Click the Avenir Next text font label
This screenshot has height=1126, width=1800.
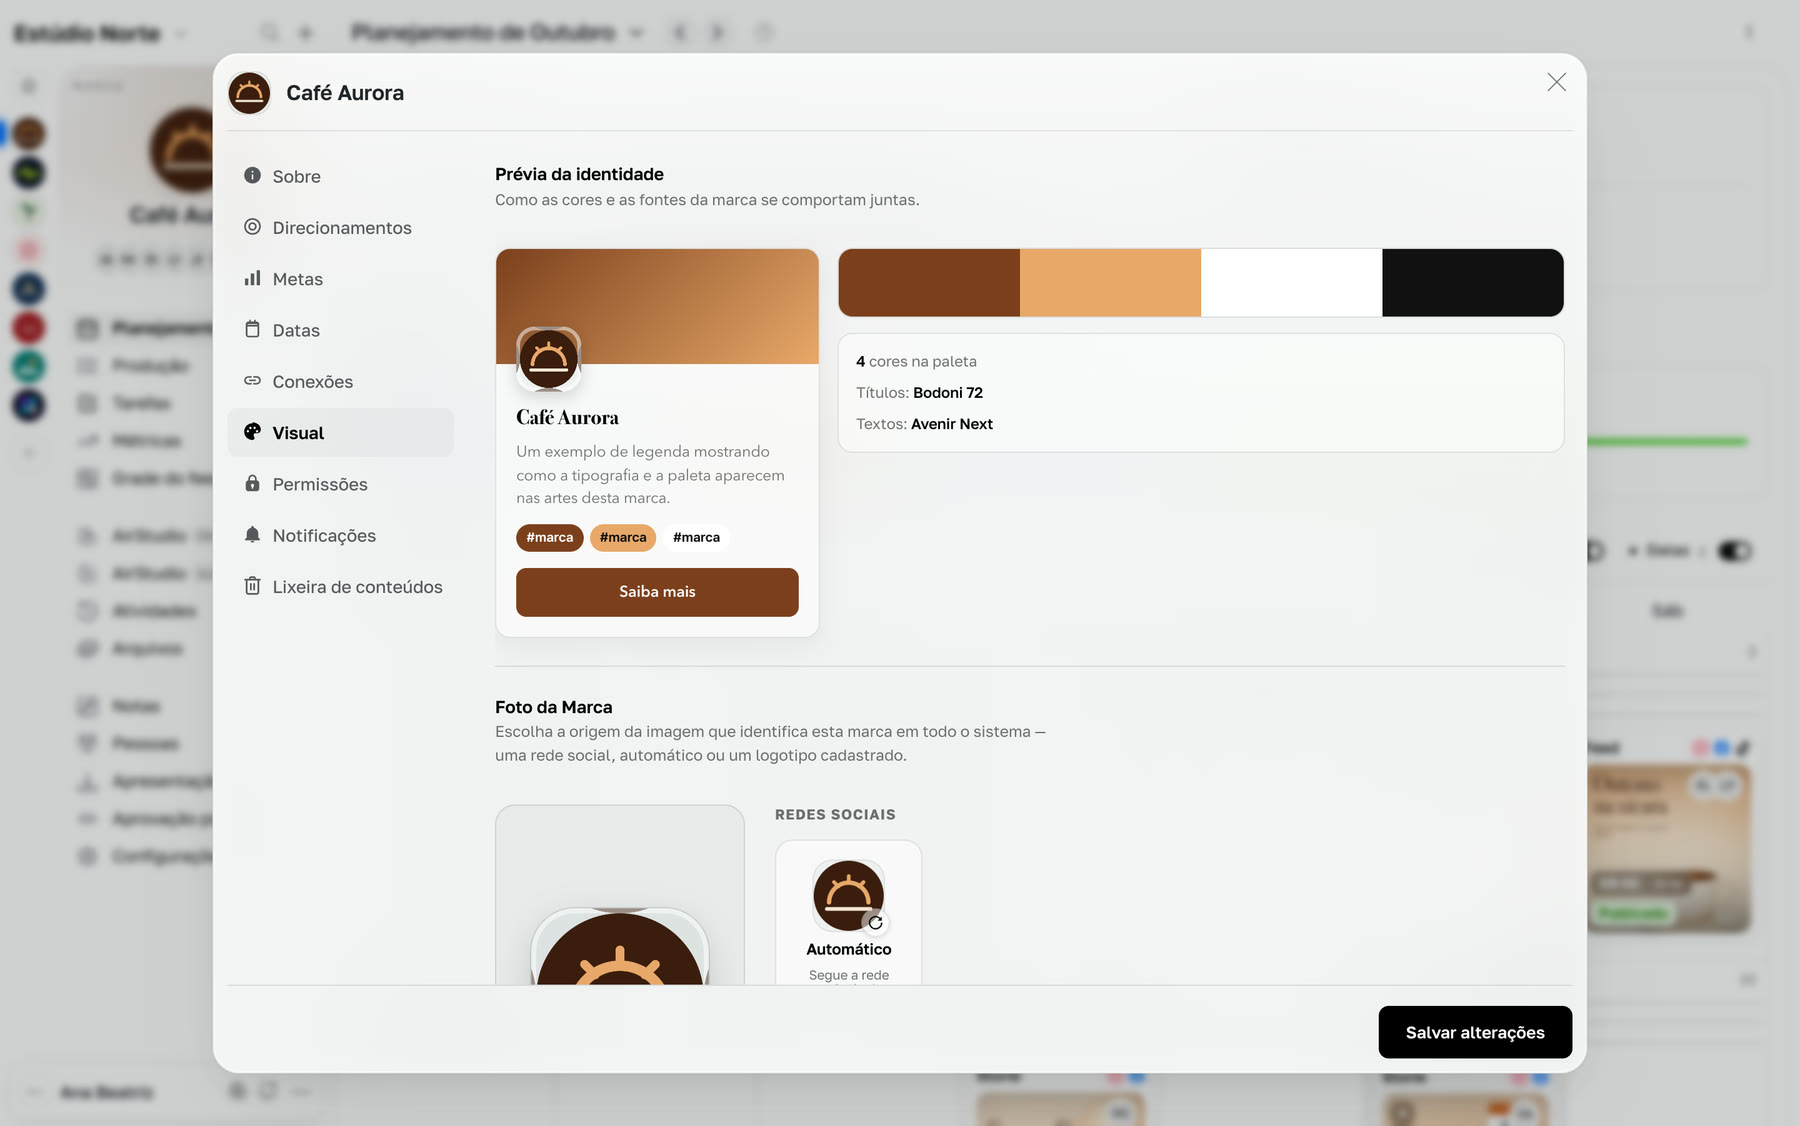coord(952,424)
